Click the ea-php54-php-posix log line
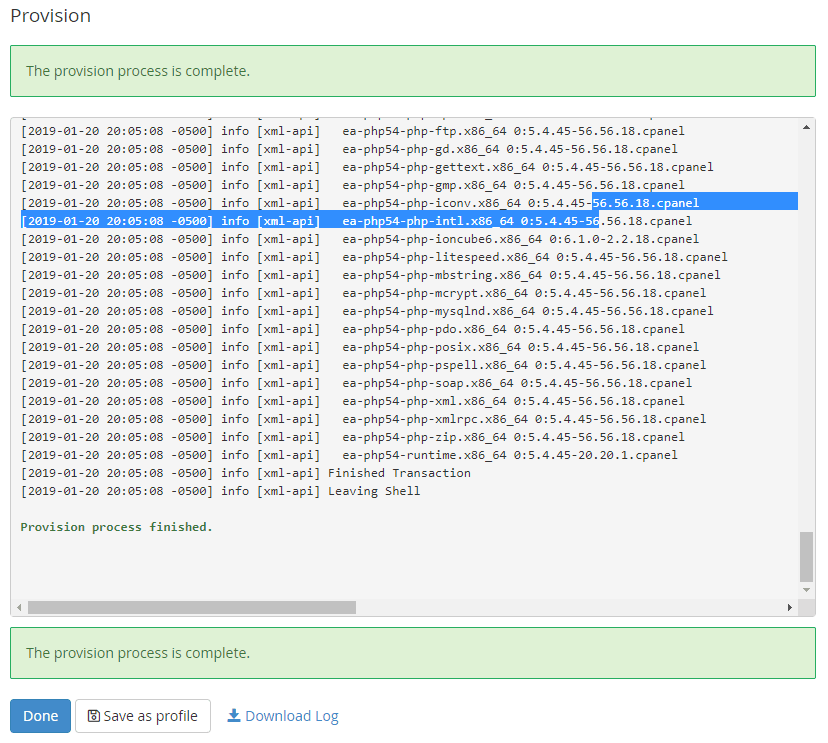The image size is (828, 743). tap(360, 347)
